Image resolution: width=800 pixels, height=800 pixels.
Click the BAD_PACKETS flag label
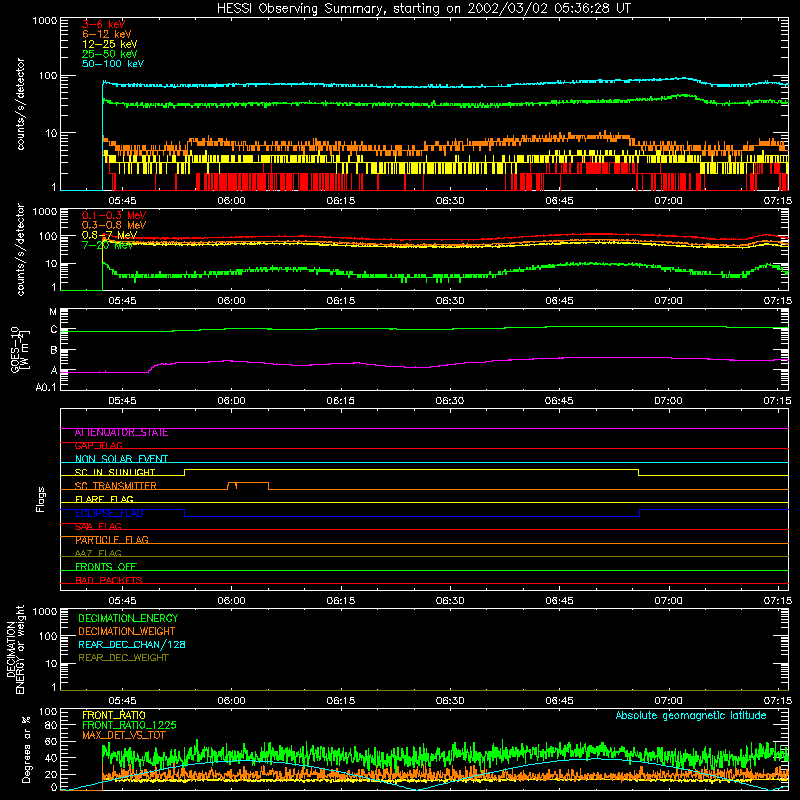(x=109, y=580)
